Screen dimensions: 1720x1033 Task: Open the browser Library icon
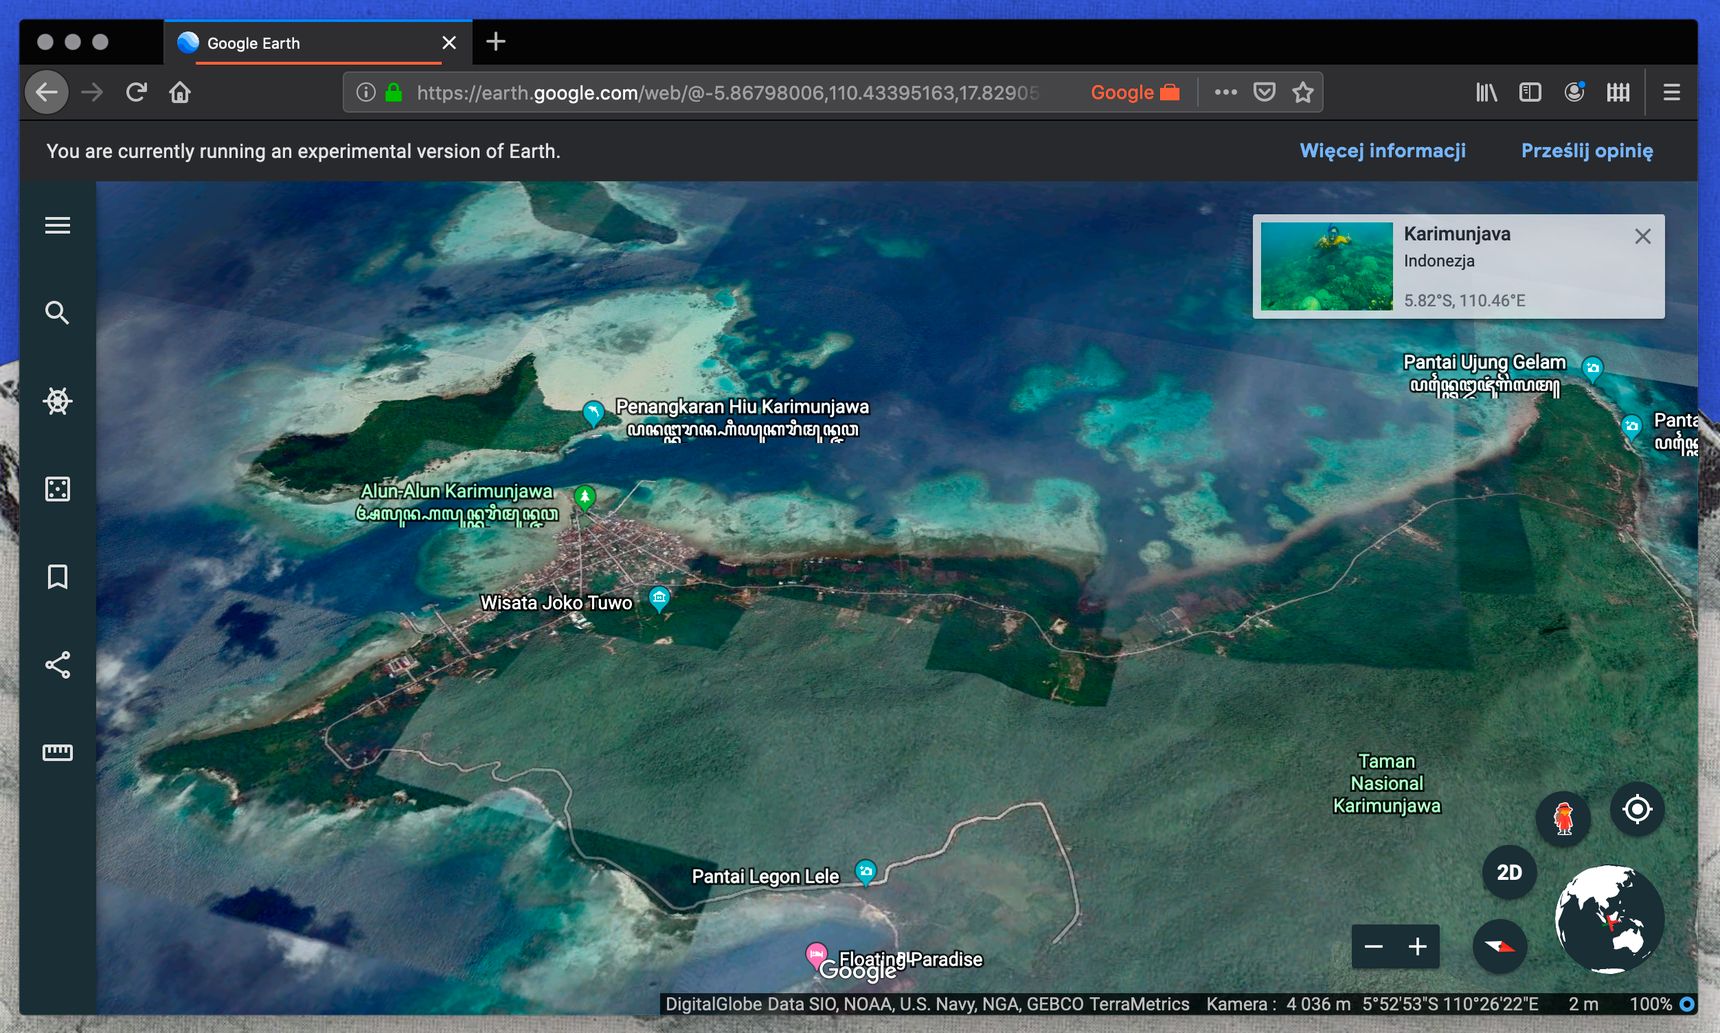point(1487,93)
